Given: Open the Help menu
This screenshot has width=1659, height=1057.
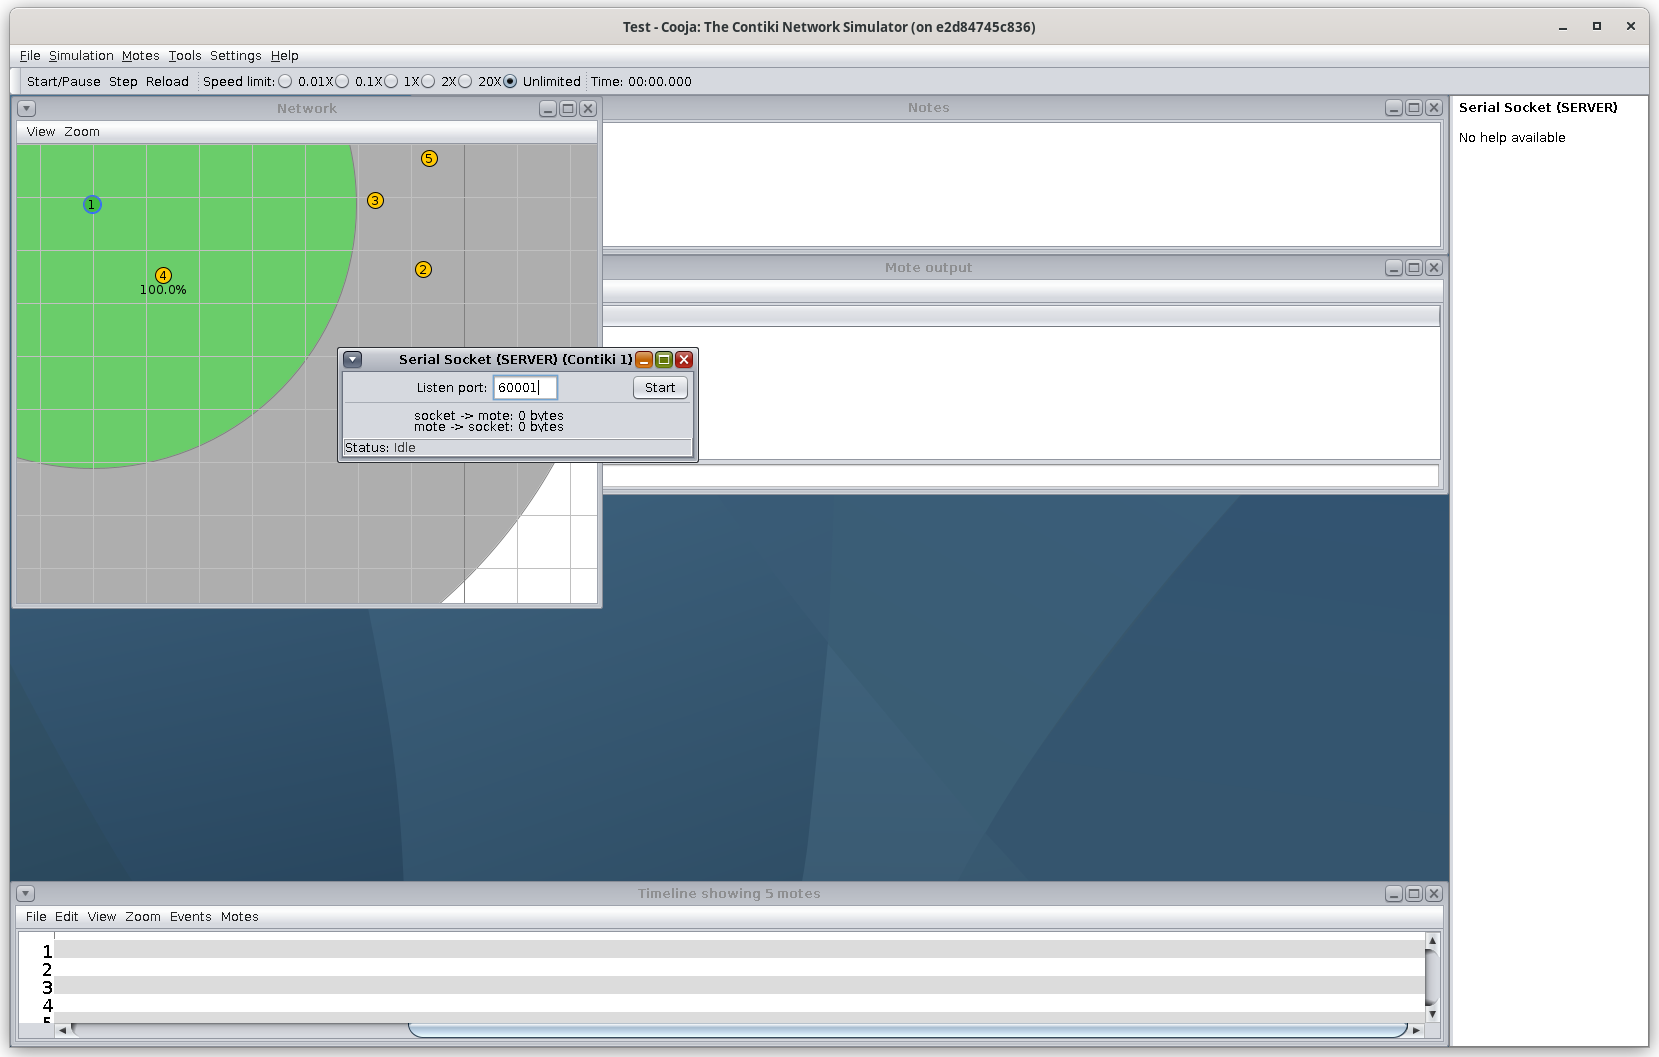Looking at the screenshot, I should click(x=284, y=56).
